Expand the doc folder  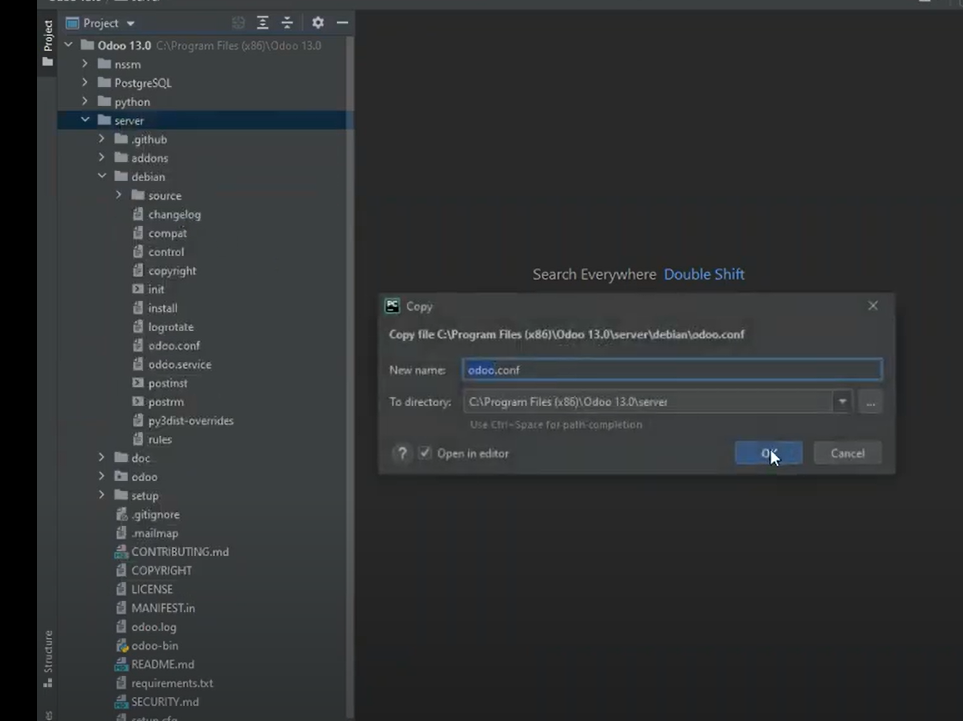(x=102, y=458)
